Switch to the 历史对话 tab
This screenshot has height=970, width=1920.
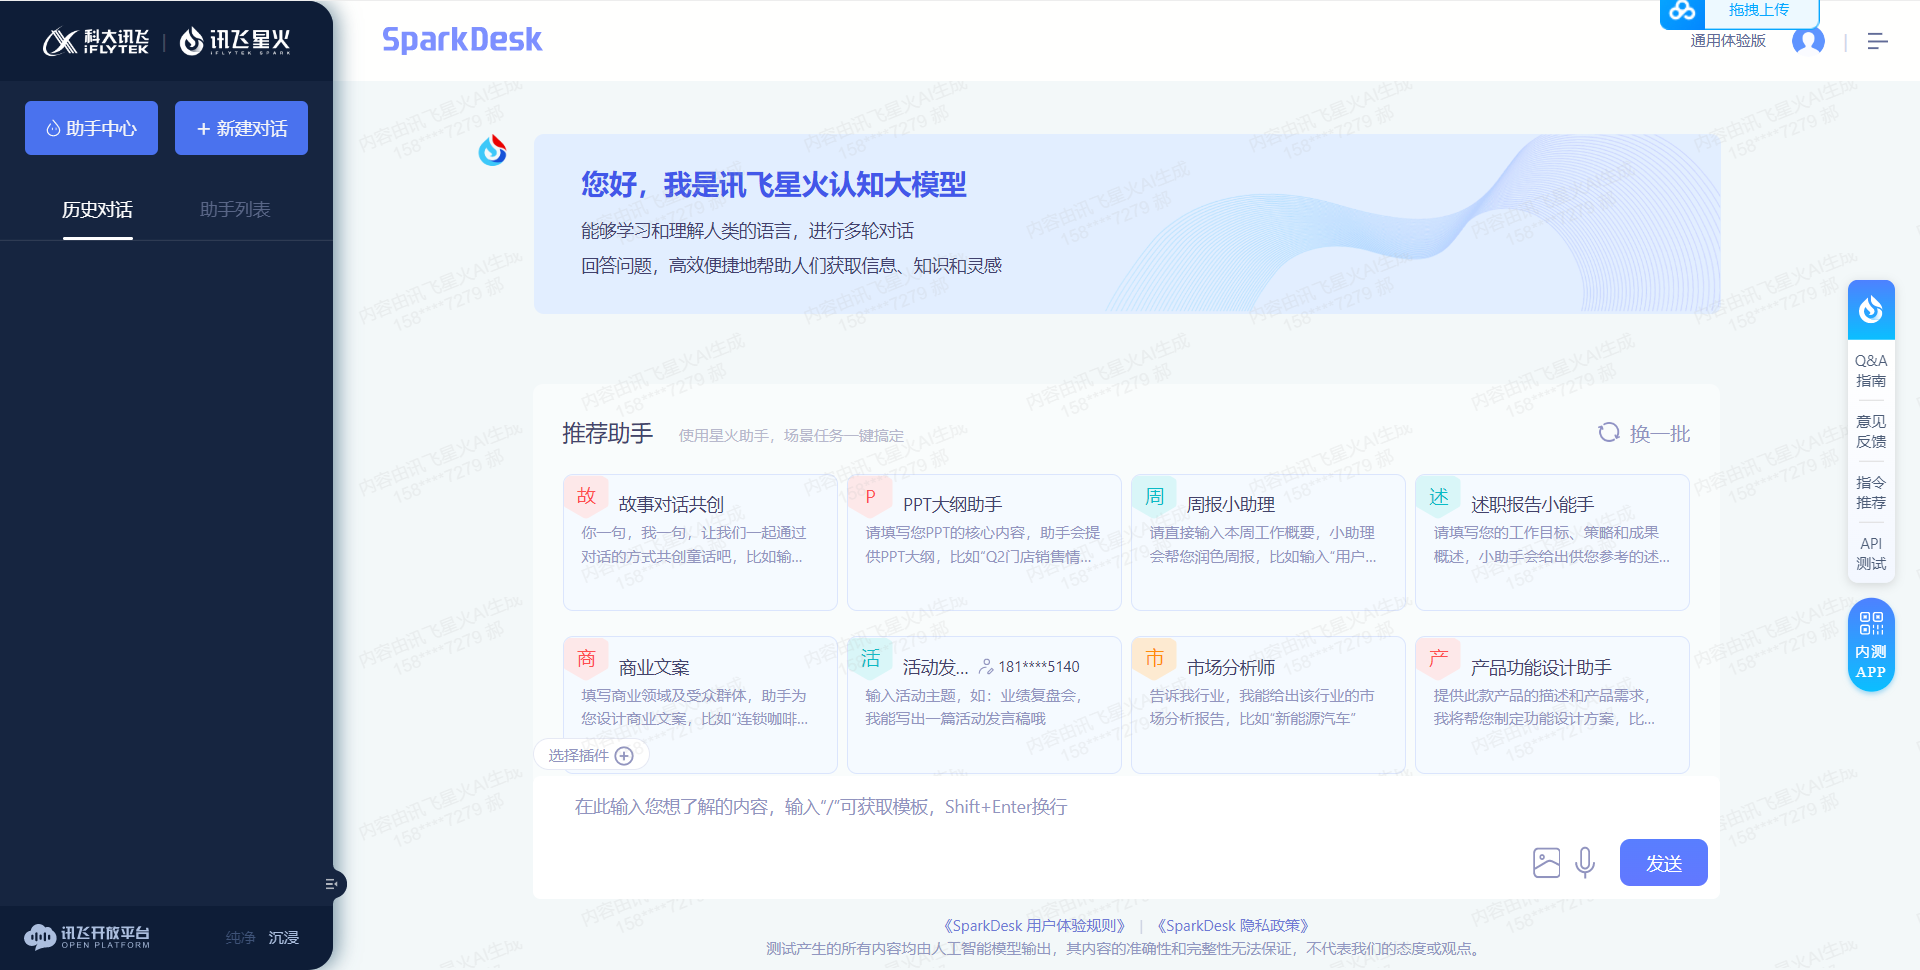coord(97,210)
